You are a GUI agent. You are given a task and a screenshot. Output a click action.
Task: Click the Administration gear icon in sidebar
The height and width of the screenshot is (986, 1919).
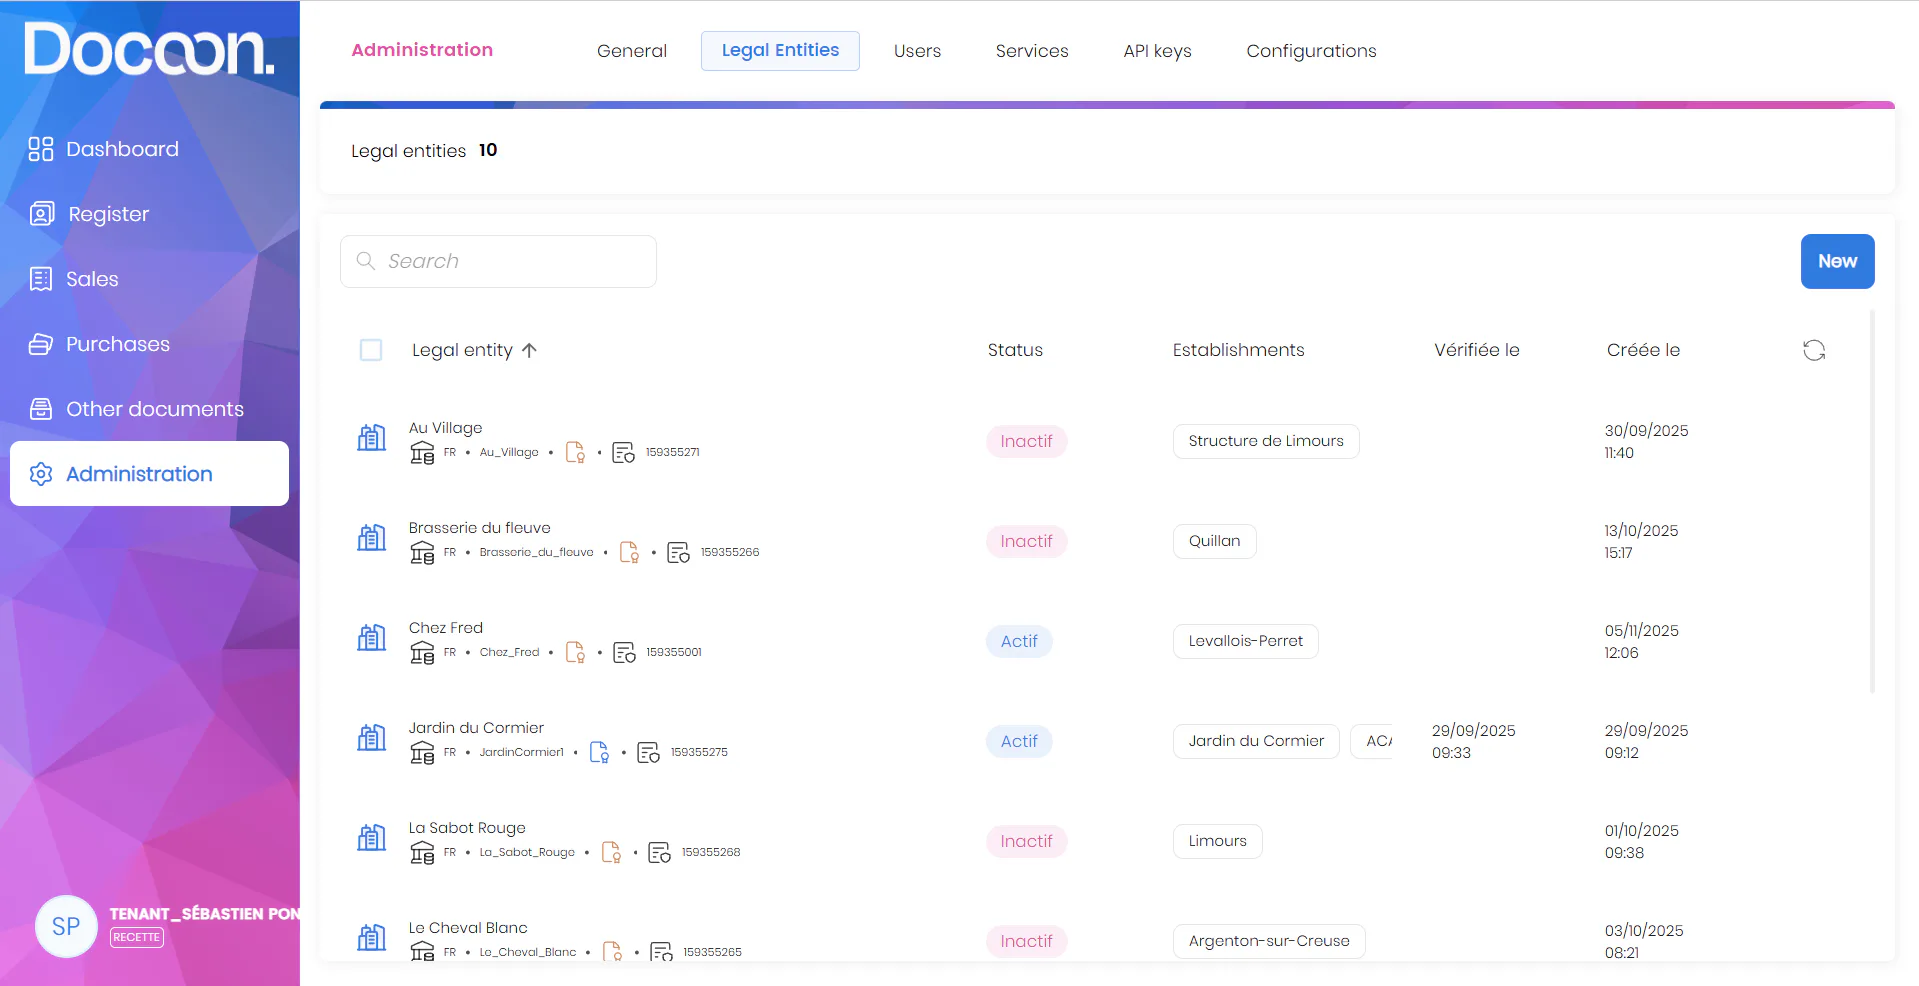(x=41, y=474)
